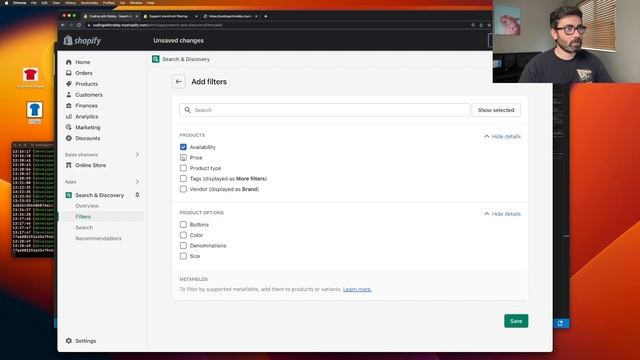Click the Marketing target icon
The image size is (640, 360).
69,127
